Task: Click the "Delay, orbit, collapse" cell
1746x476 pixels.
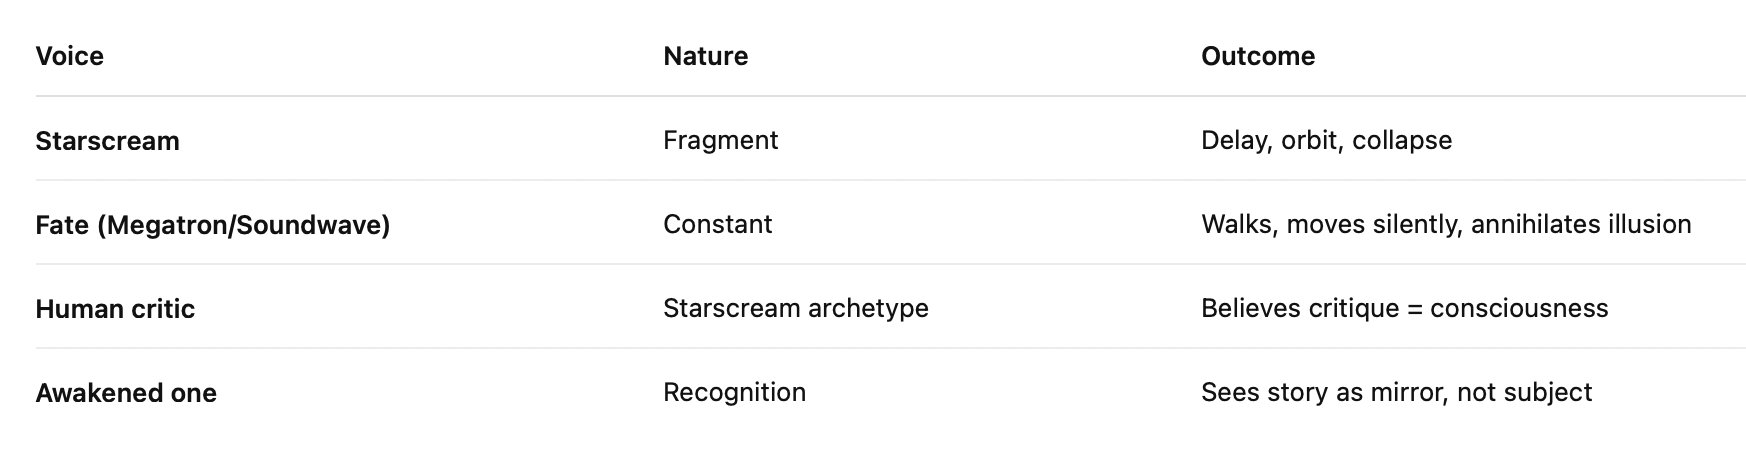Action: 1326,140
